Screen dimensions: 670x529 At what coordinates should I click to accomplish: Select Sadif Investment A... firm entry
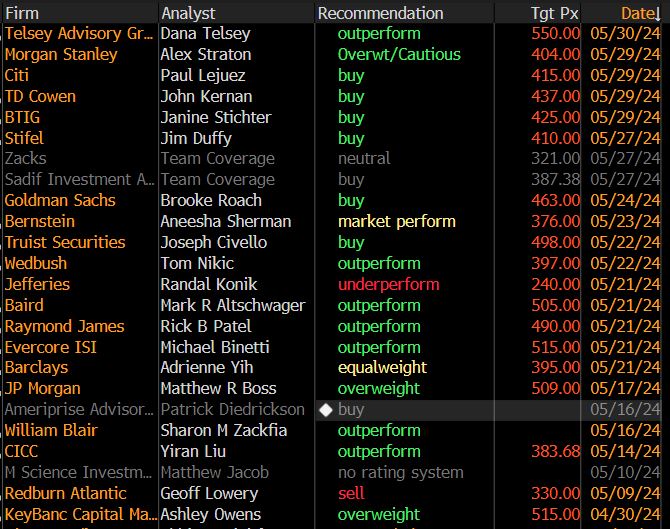79,179
